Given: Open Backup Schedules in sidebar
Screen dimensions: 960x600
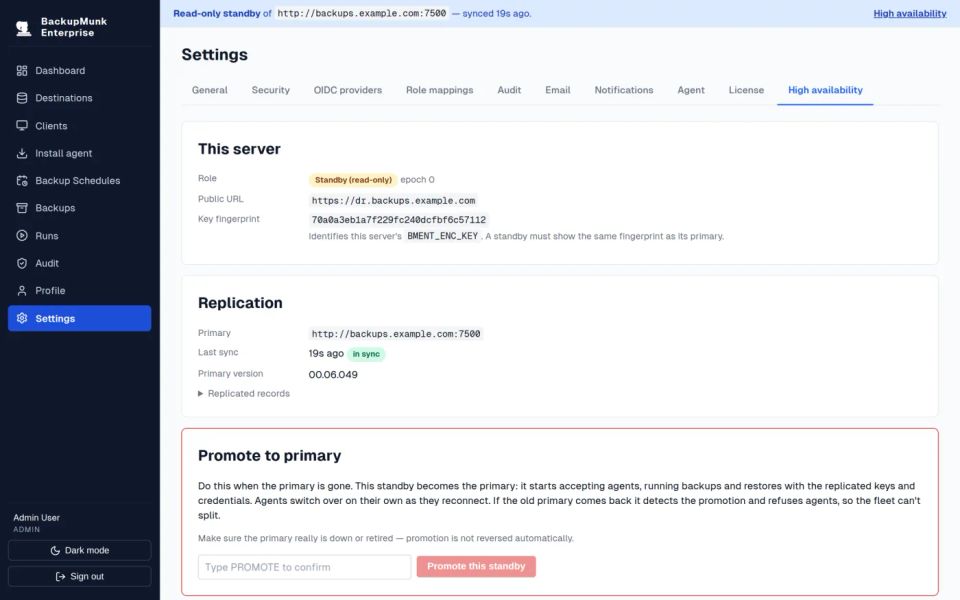Looking at the screenshot, I should click(80, 181).
